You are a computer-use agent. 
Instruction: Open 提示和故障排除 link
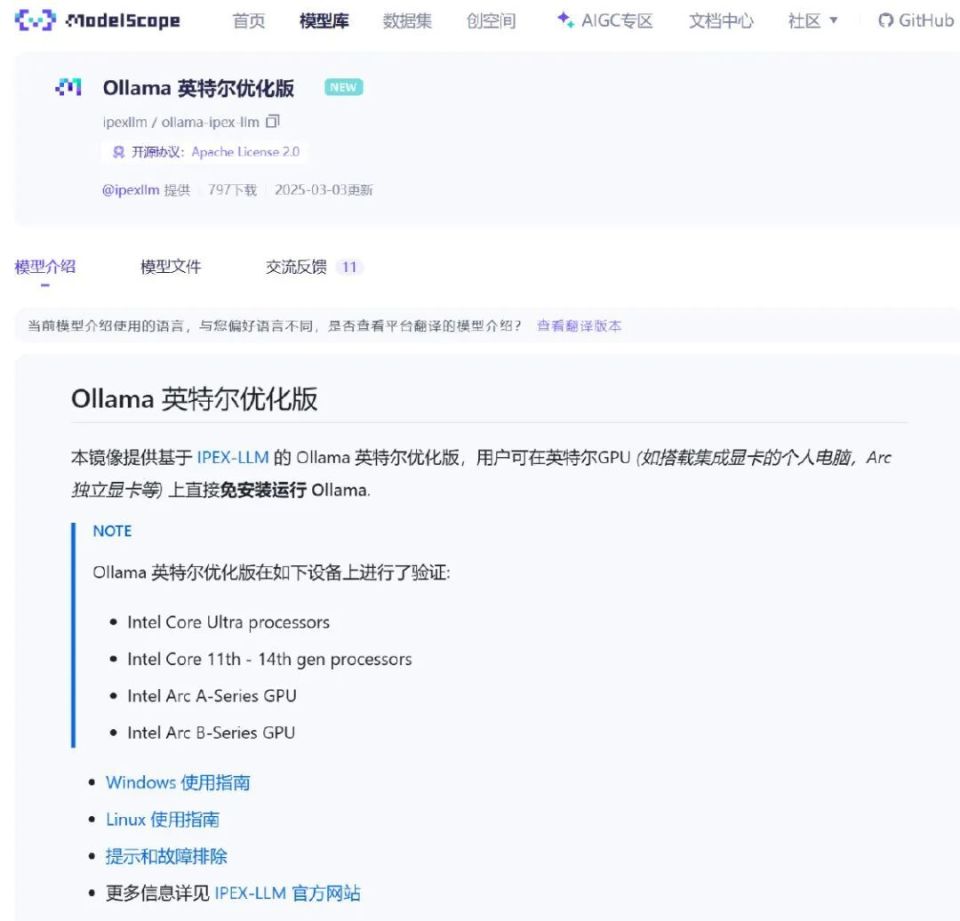pyautogui.click(x=166, y=856)
